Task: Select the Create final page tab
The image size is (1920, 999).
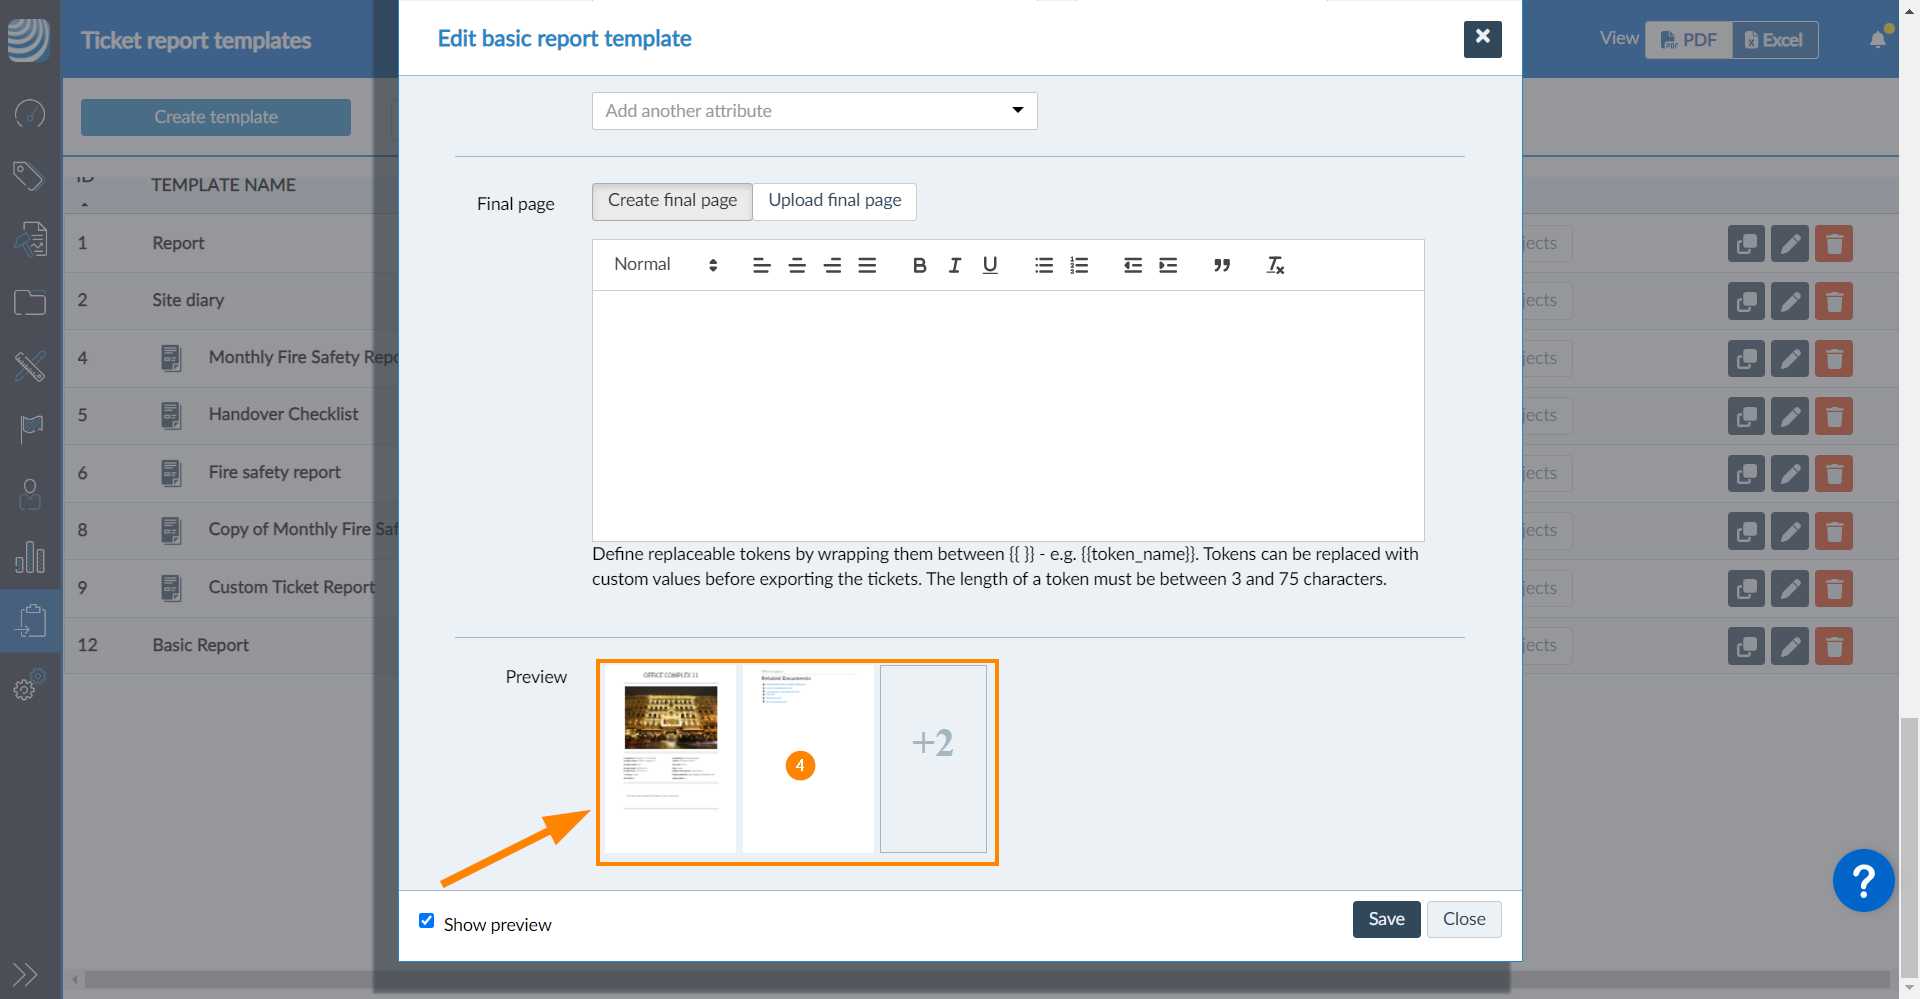Action: click(x=672, y=201)
